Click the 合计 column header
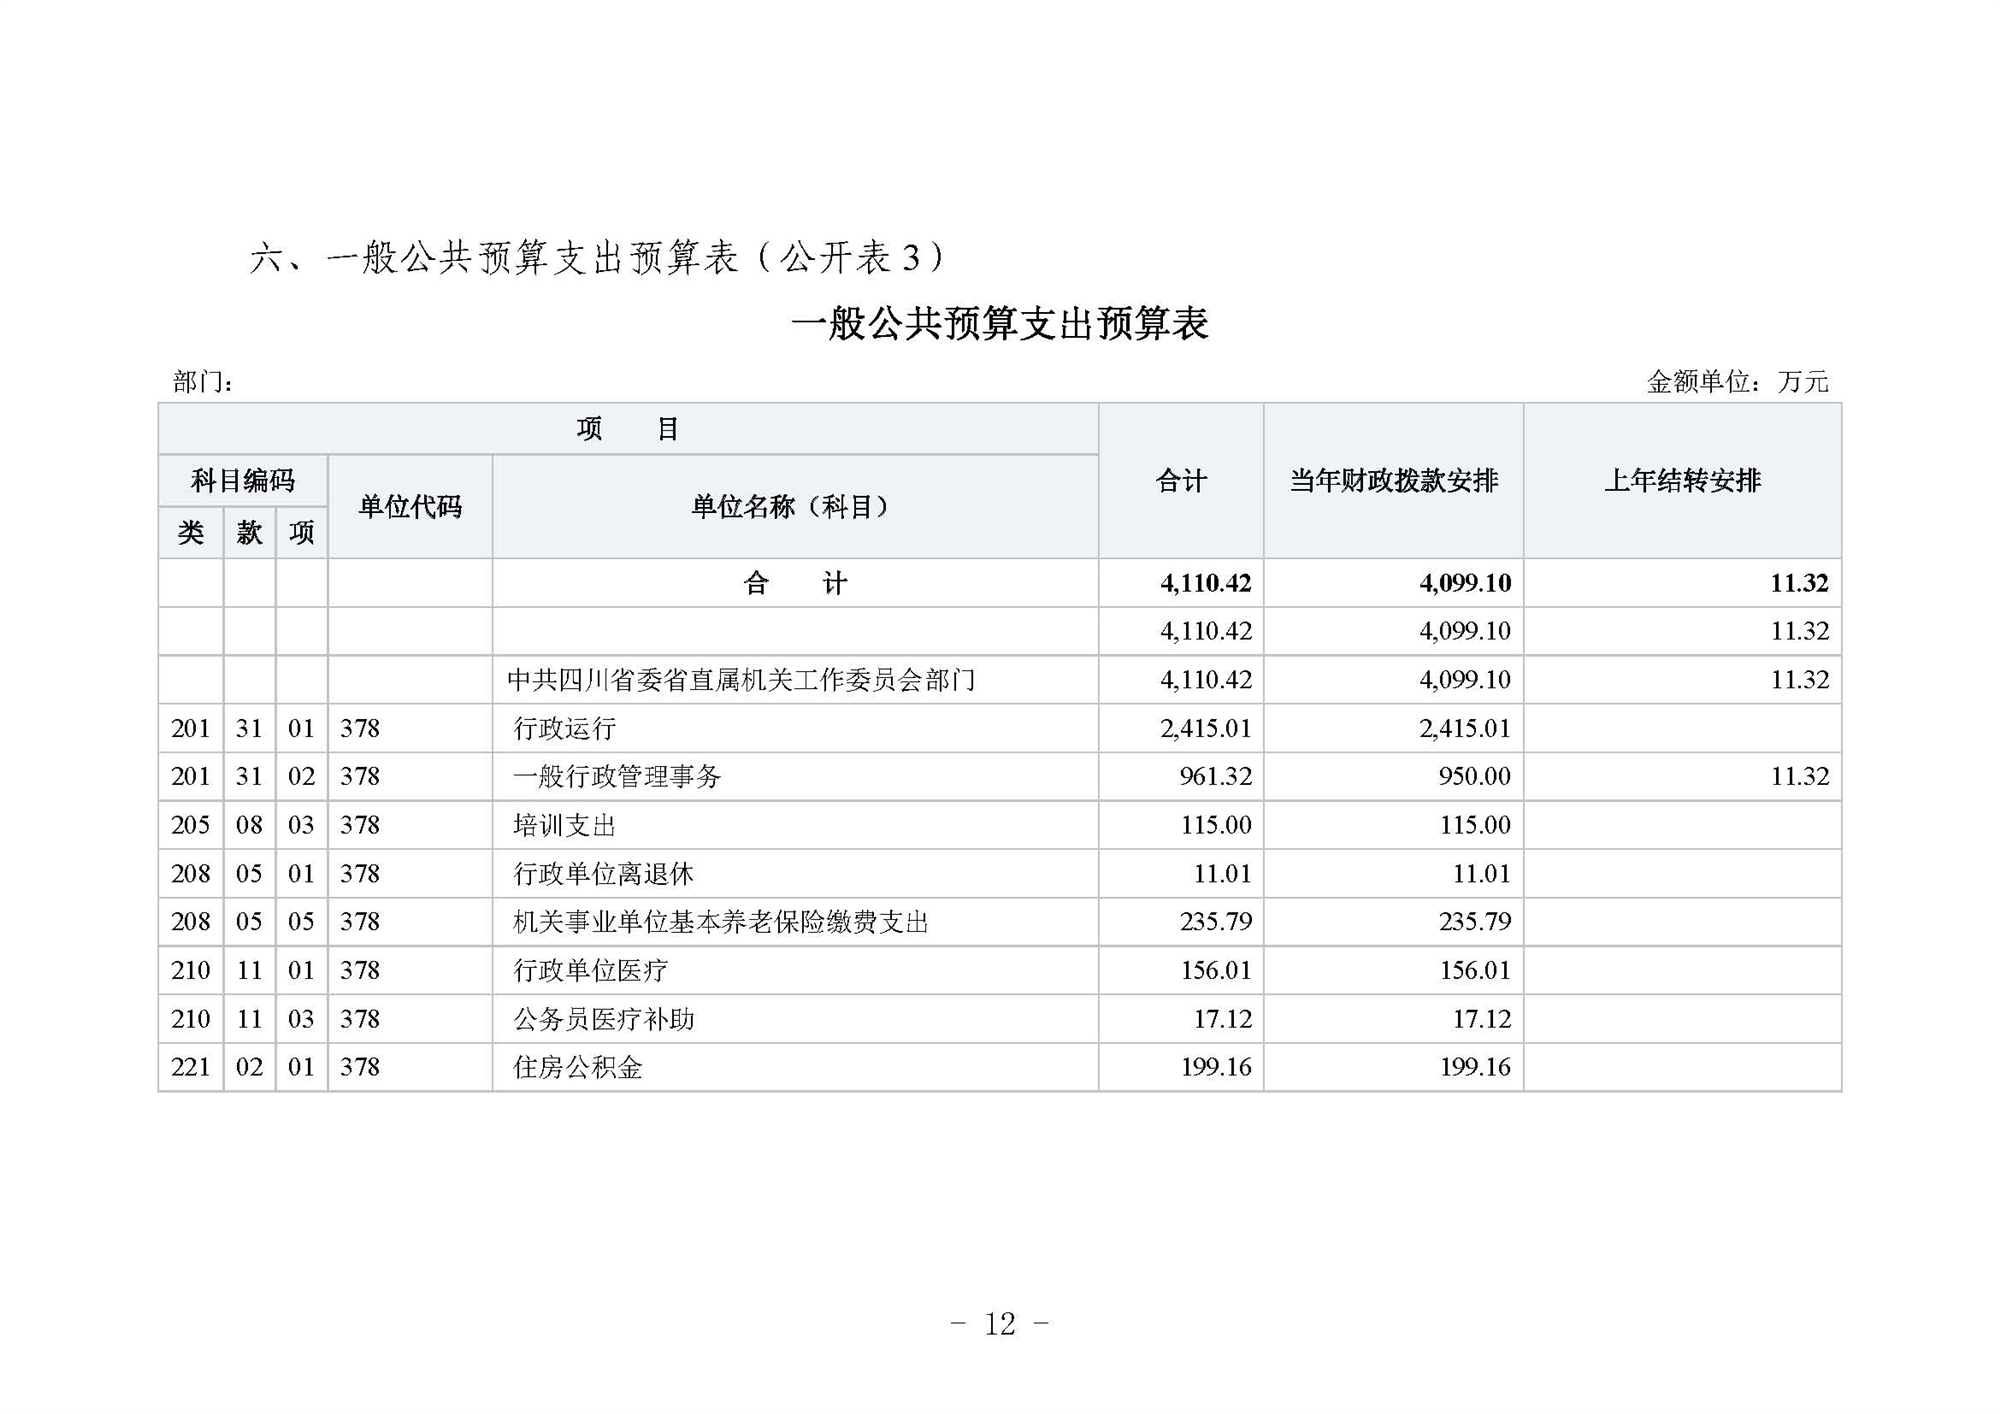The height and width of the screenshot is (1414, 2000). pos(1181,481)
